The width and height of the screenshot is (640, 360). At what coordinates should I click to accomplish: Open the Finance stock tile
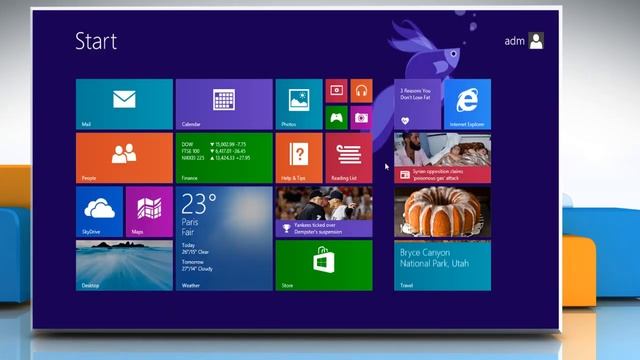[x=224, y=158]
